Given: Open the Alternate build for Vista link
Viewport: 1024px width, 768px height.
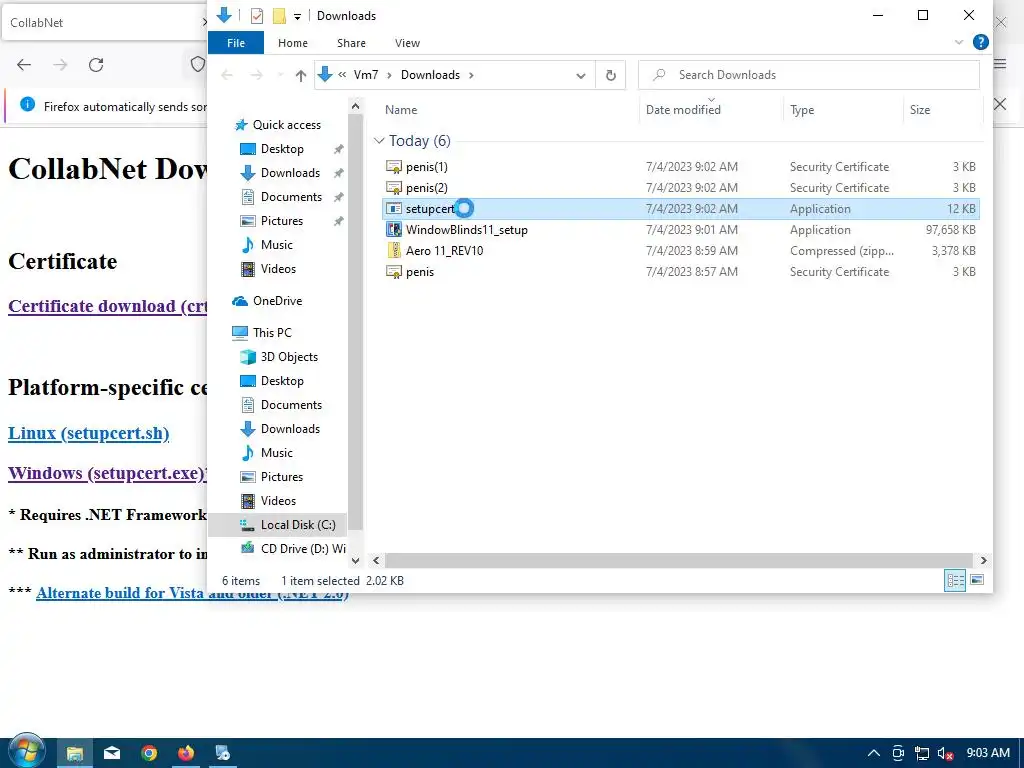Looking at the screenshot, I should point(193,593).
